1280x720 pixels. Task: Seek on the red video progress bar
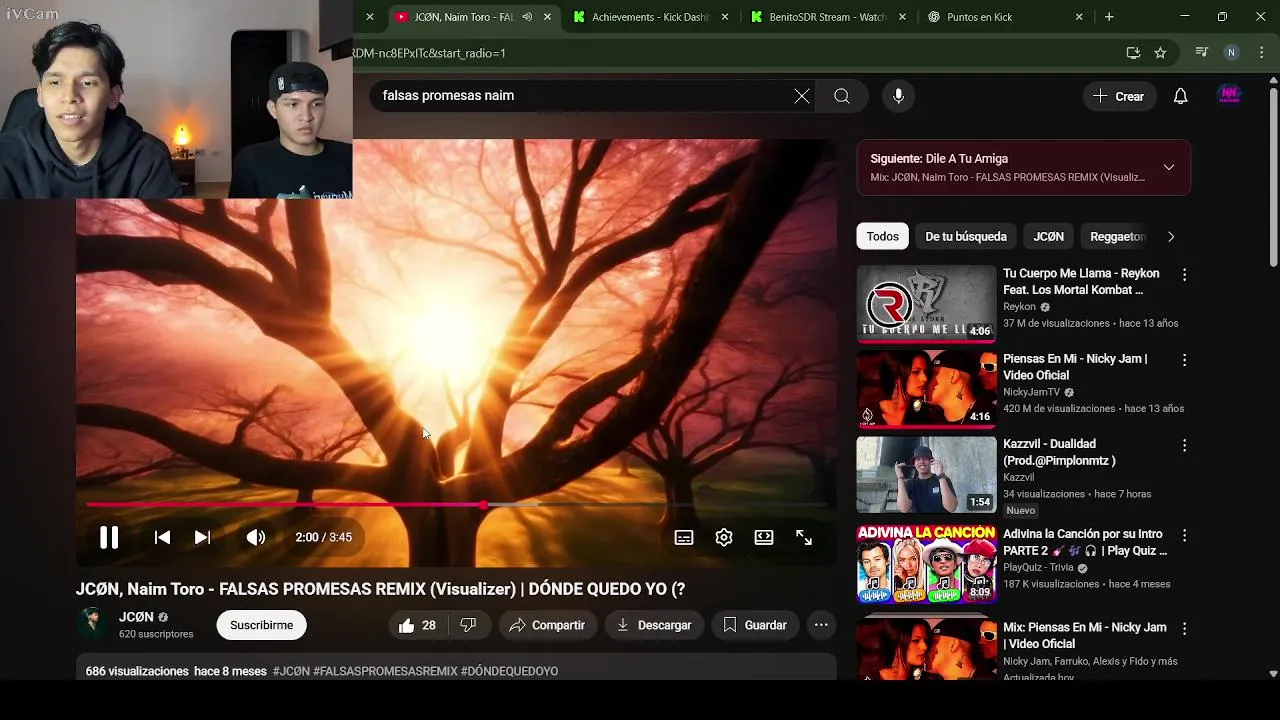[456, 505]
